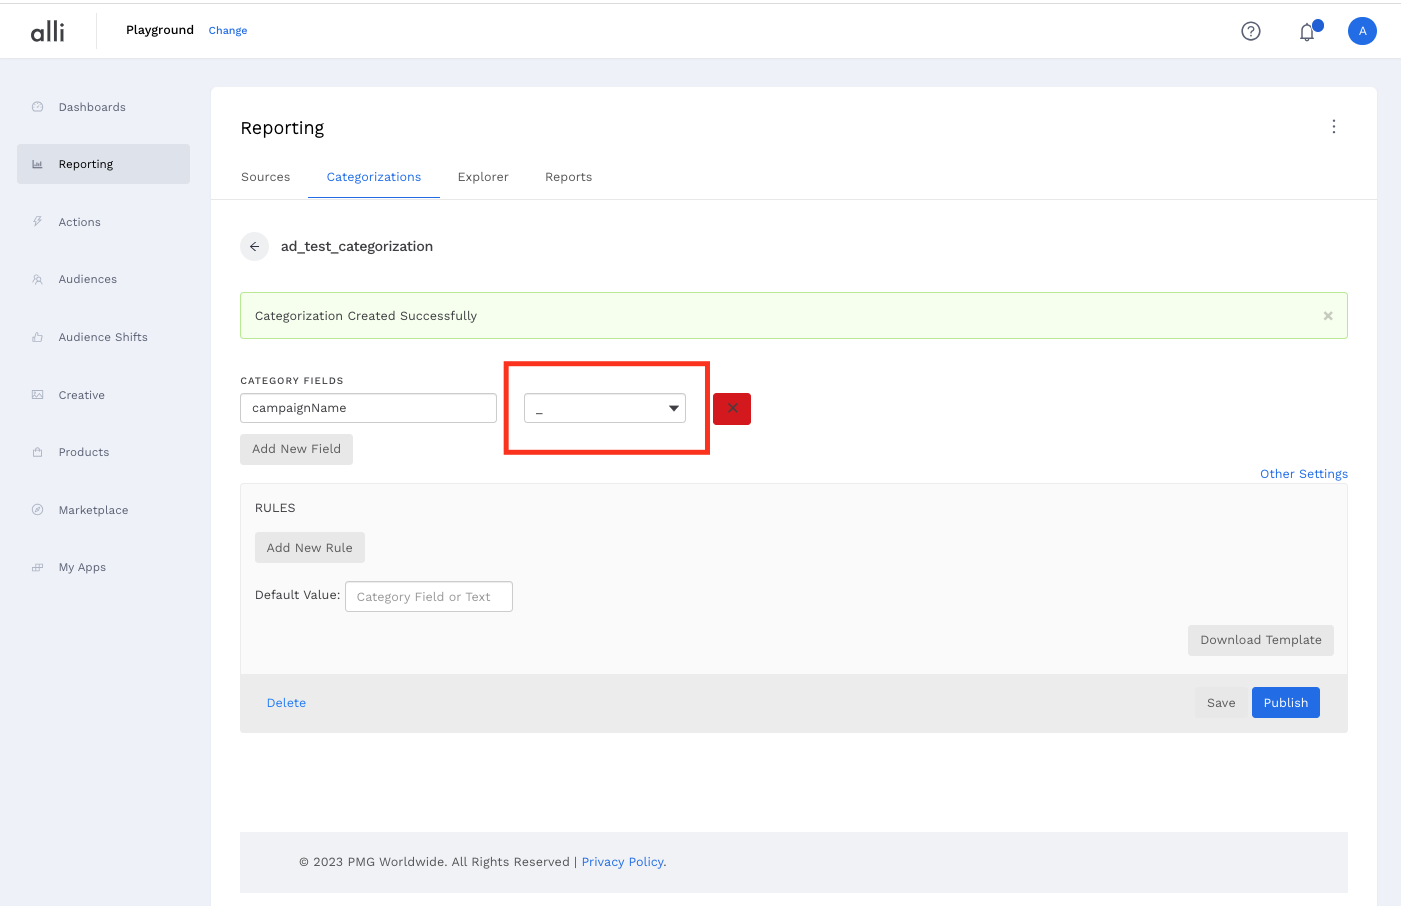Switch to the Sources tab
This screenshot has height=906, width=1401.
(265, 177)
